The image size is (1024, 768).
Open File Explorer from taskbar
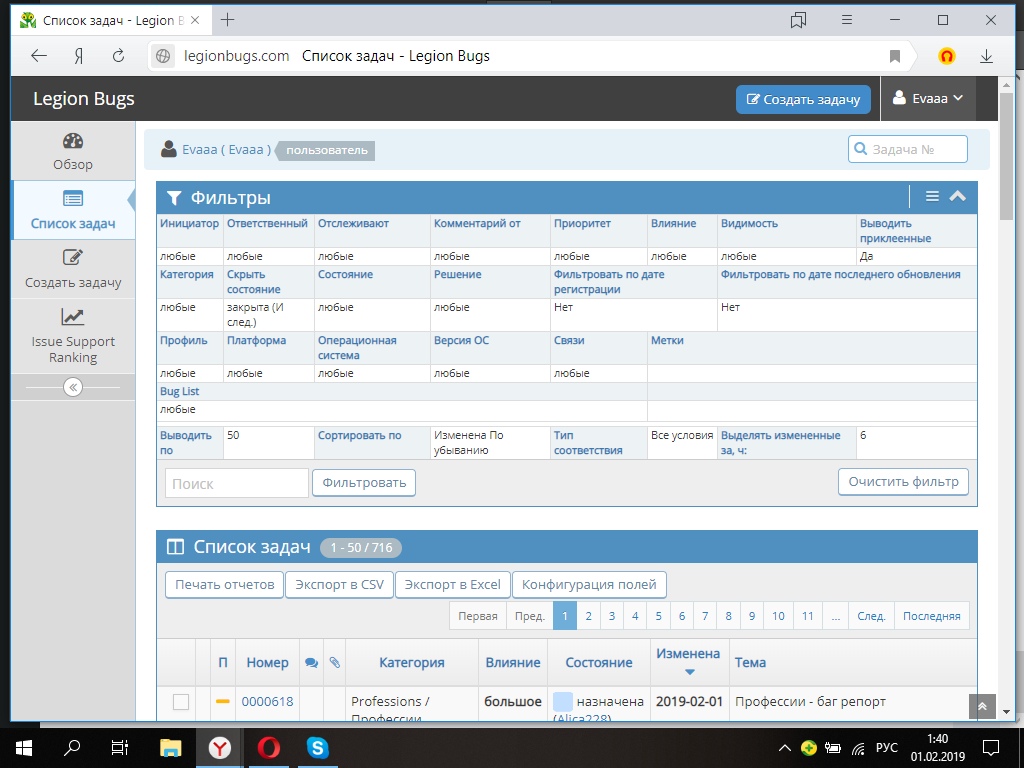pyautogui.click(x=170, y=748)
